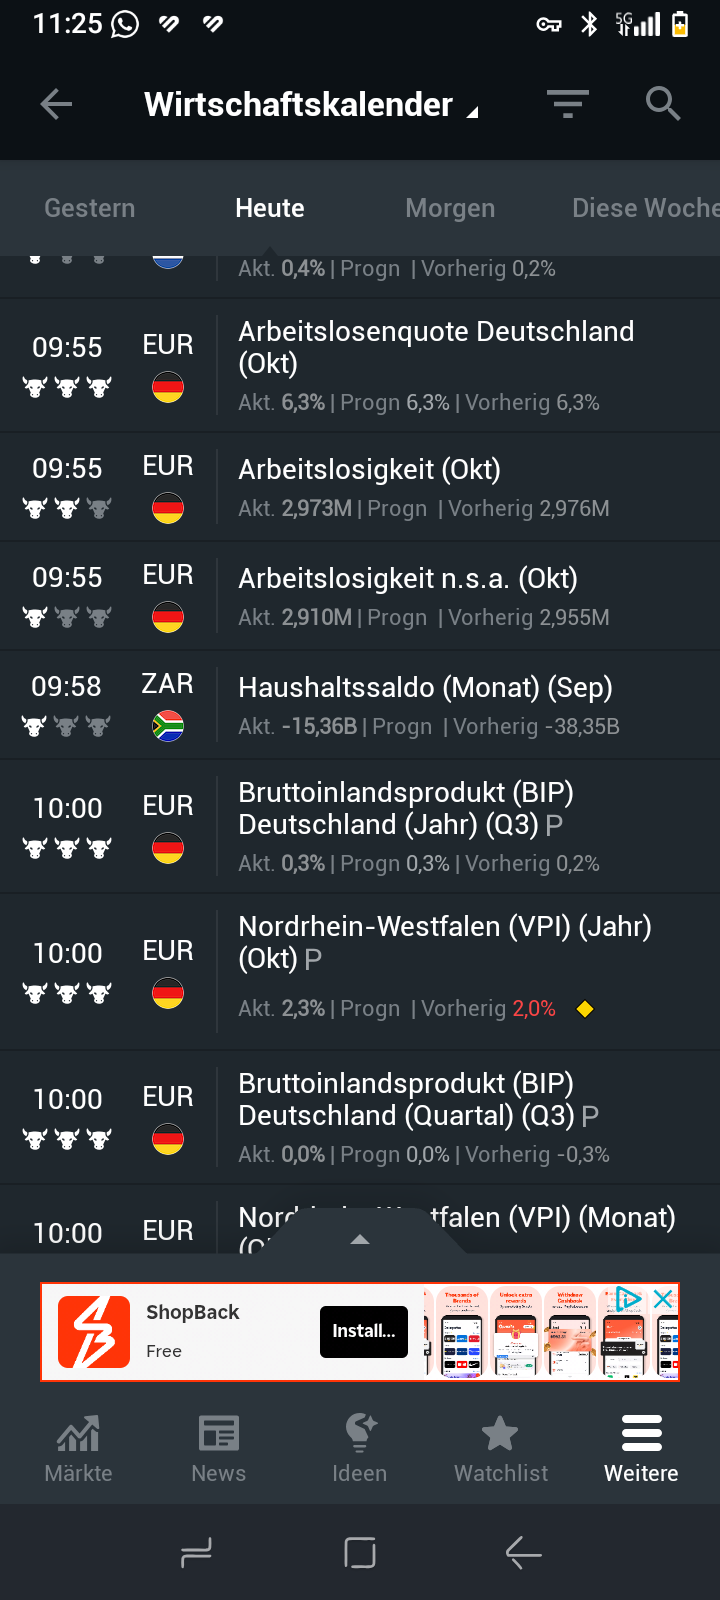Close the ShopBack ad banner
720x1600 pixels.
tap(663, 1299)
